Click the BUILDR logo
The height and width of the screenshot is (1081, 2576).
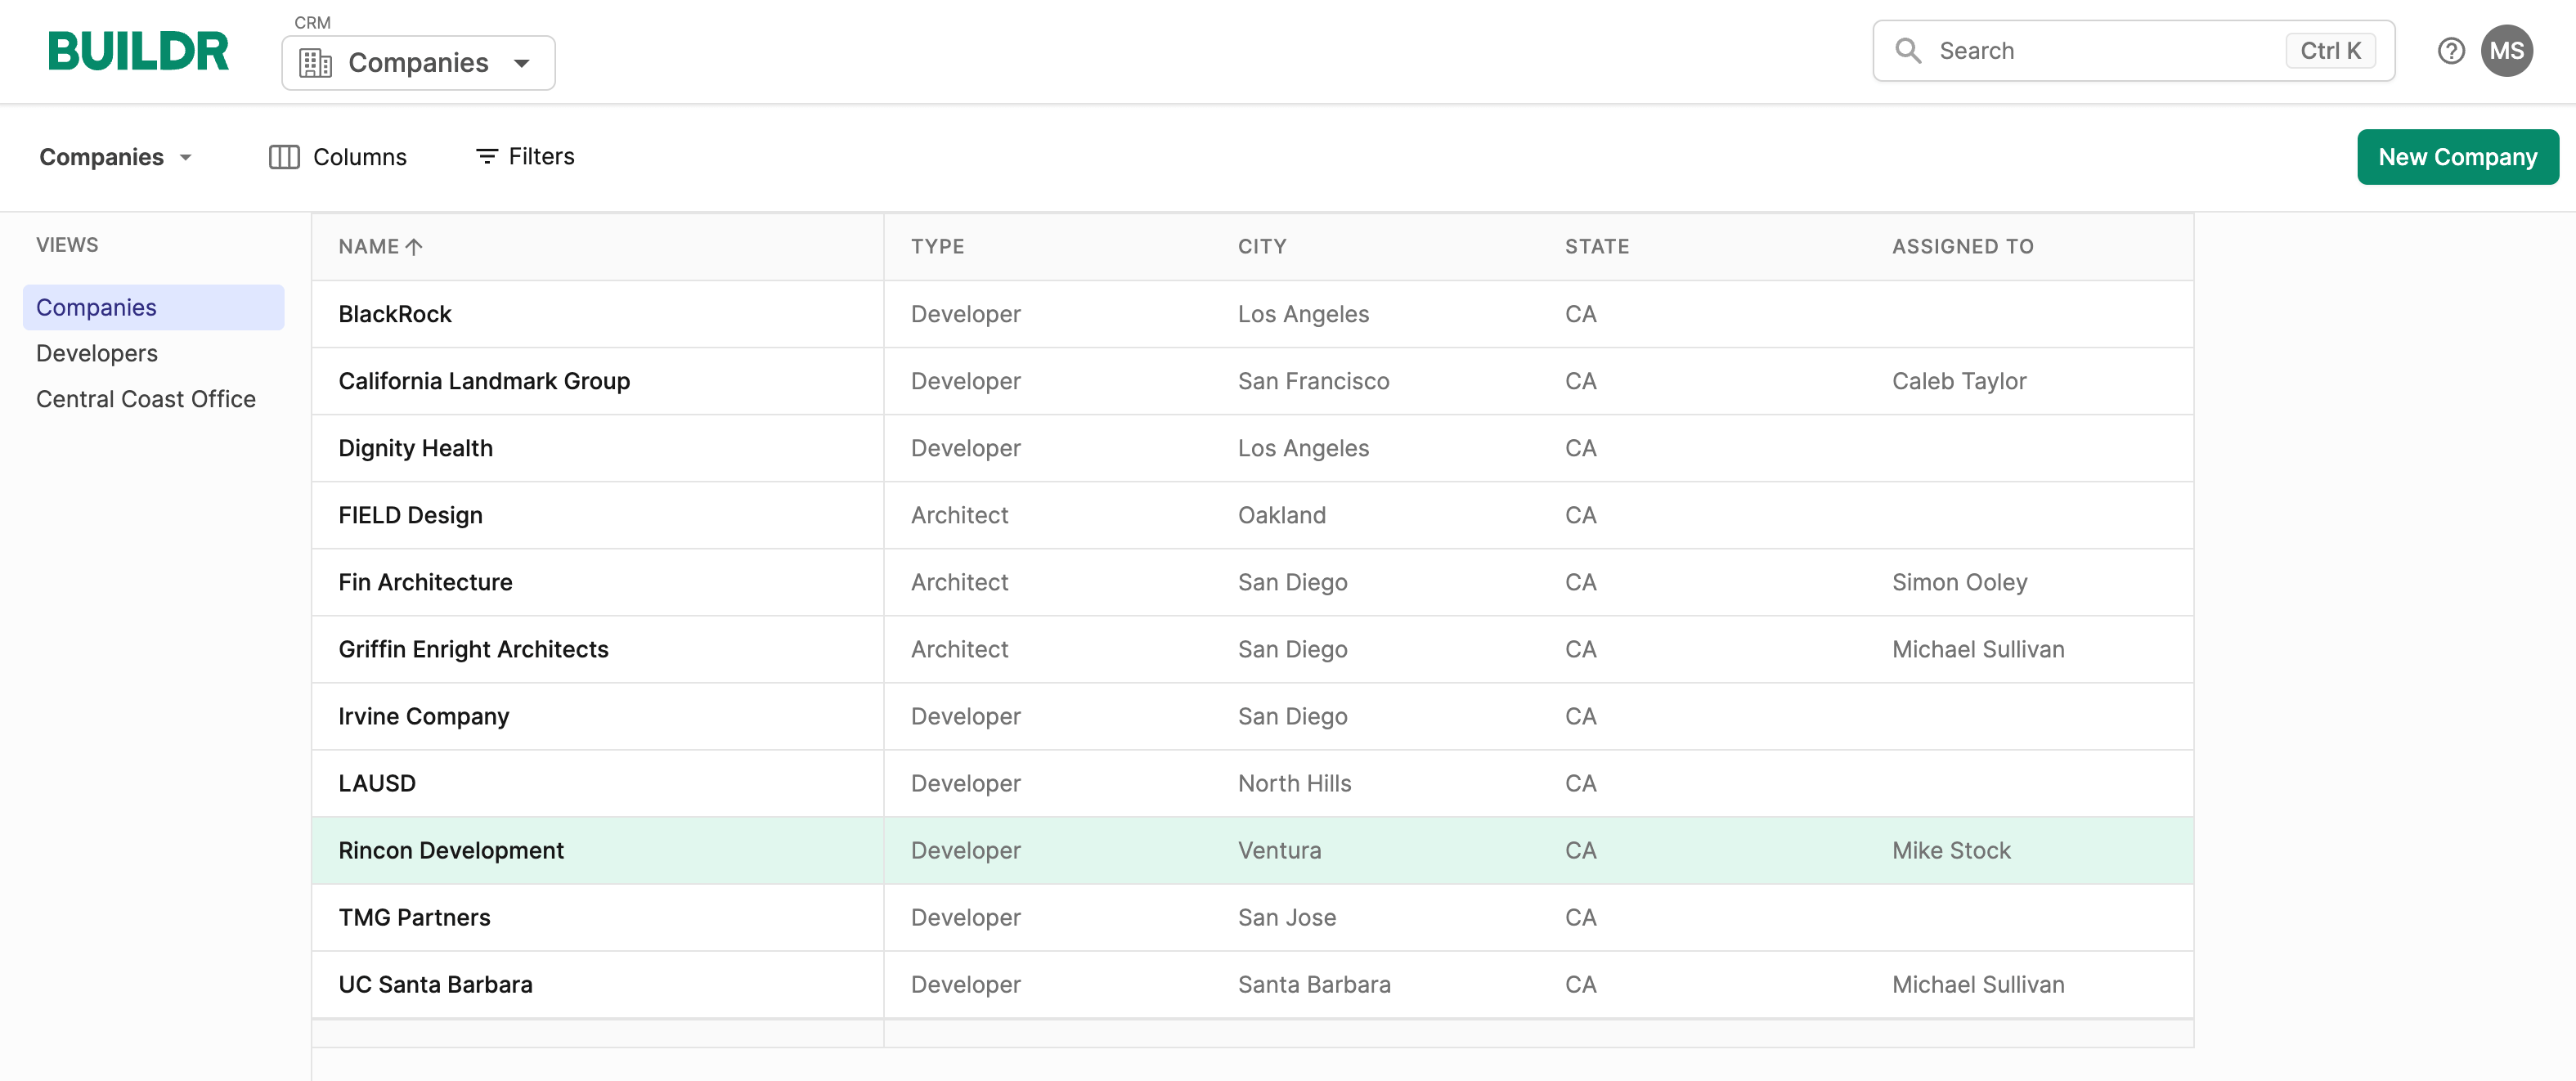[x=138, y=51]
